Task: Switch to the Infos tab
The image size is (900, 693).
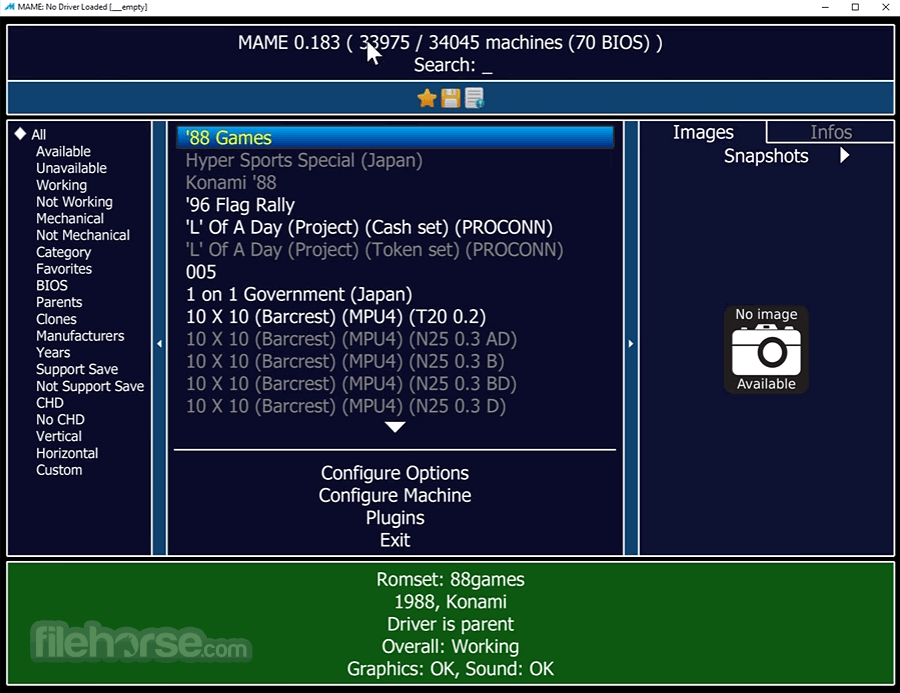Action: click(x=829, y=131)
